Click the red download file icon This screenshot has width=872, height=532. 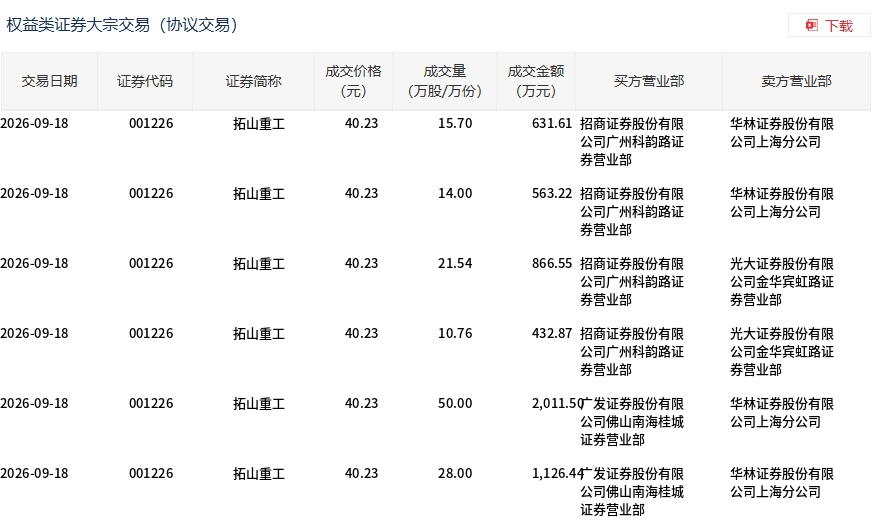coord(811,25)
